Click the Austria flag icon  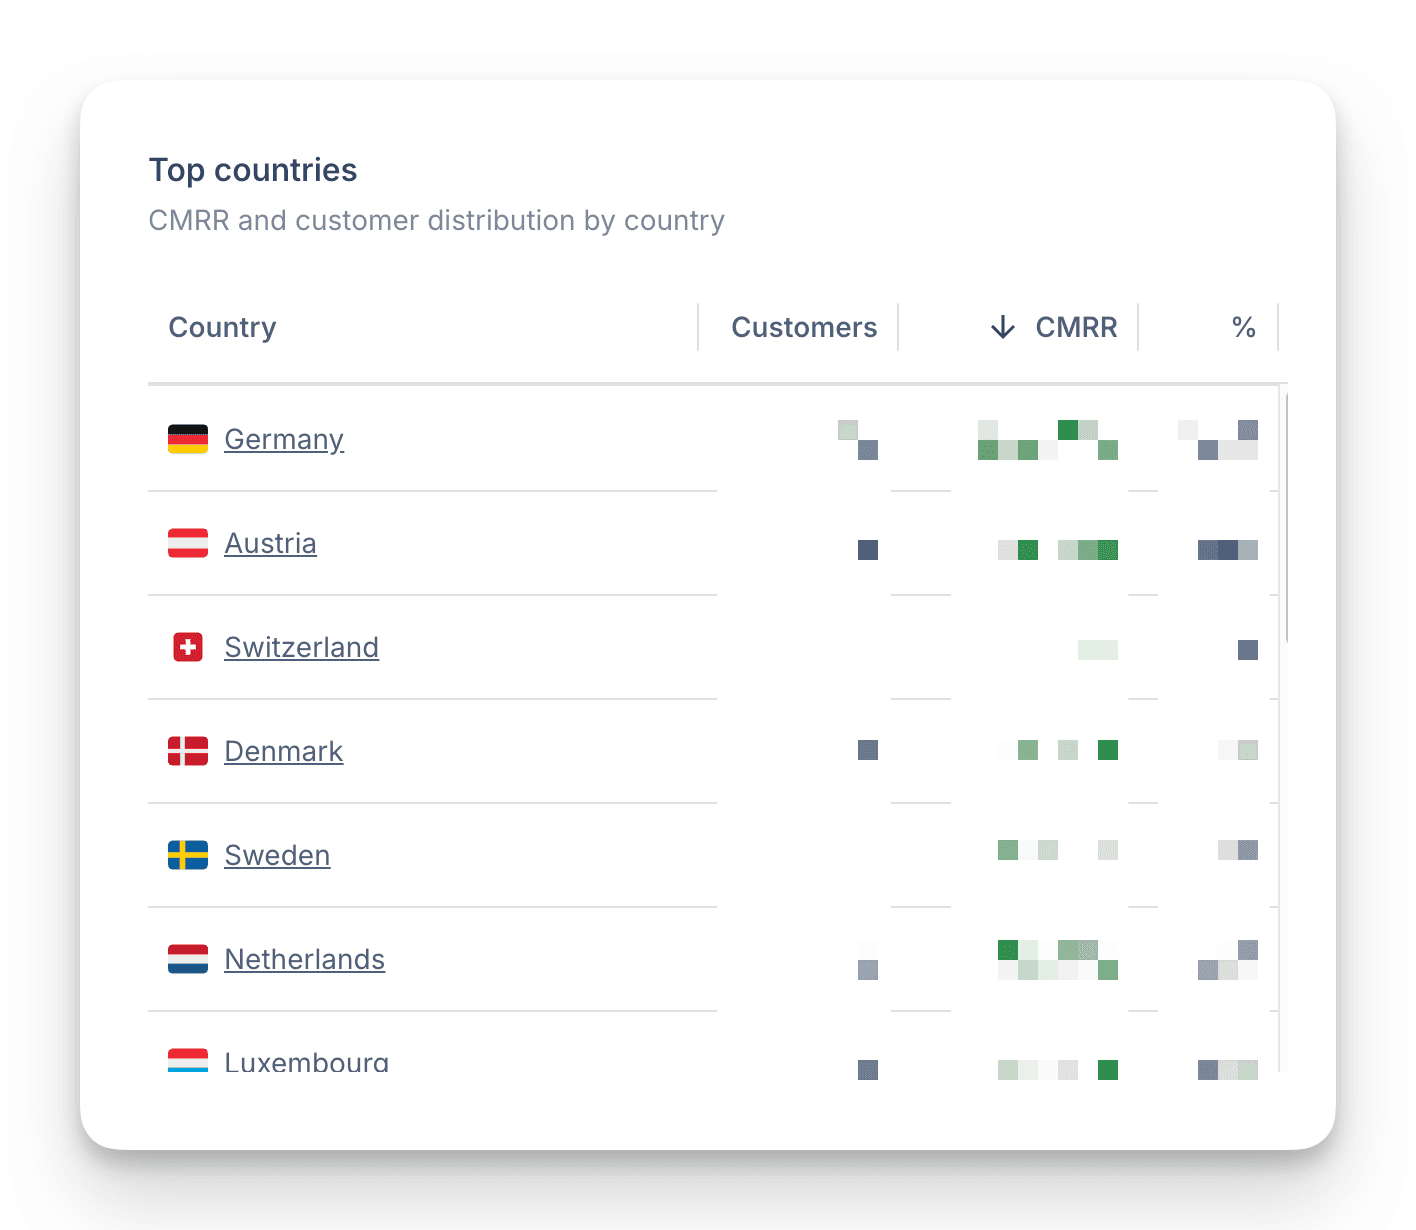click(188, 543)
